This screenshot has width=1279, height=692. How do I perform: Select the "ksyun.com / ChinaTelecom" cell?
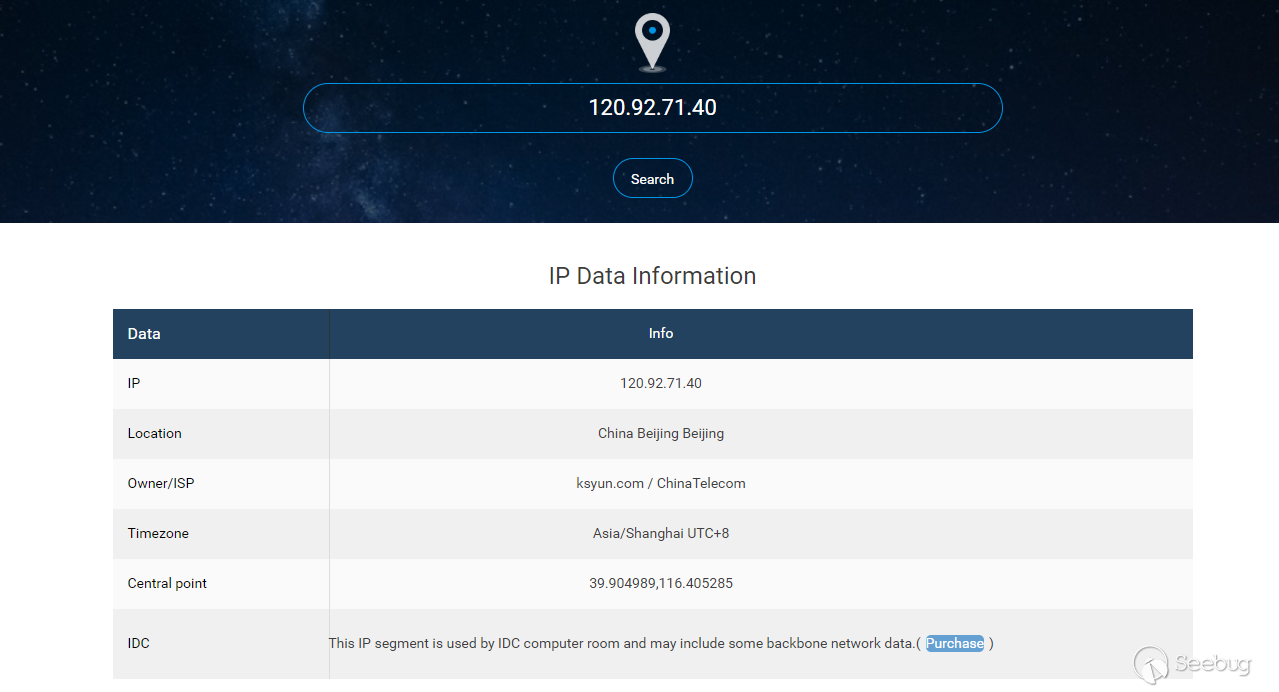tap(661, 483)
